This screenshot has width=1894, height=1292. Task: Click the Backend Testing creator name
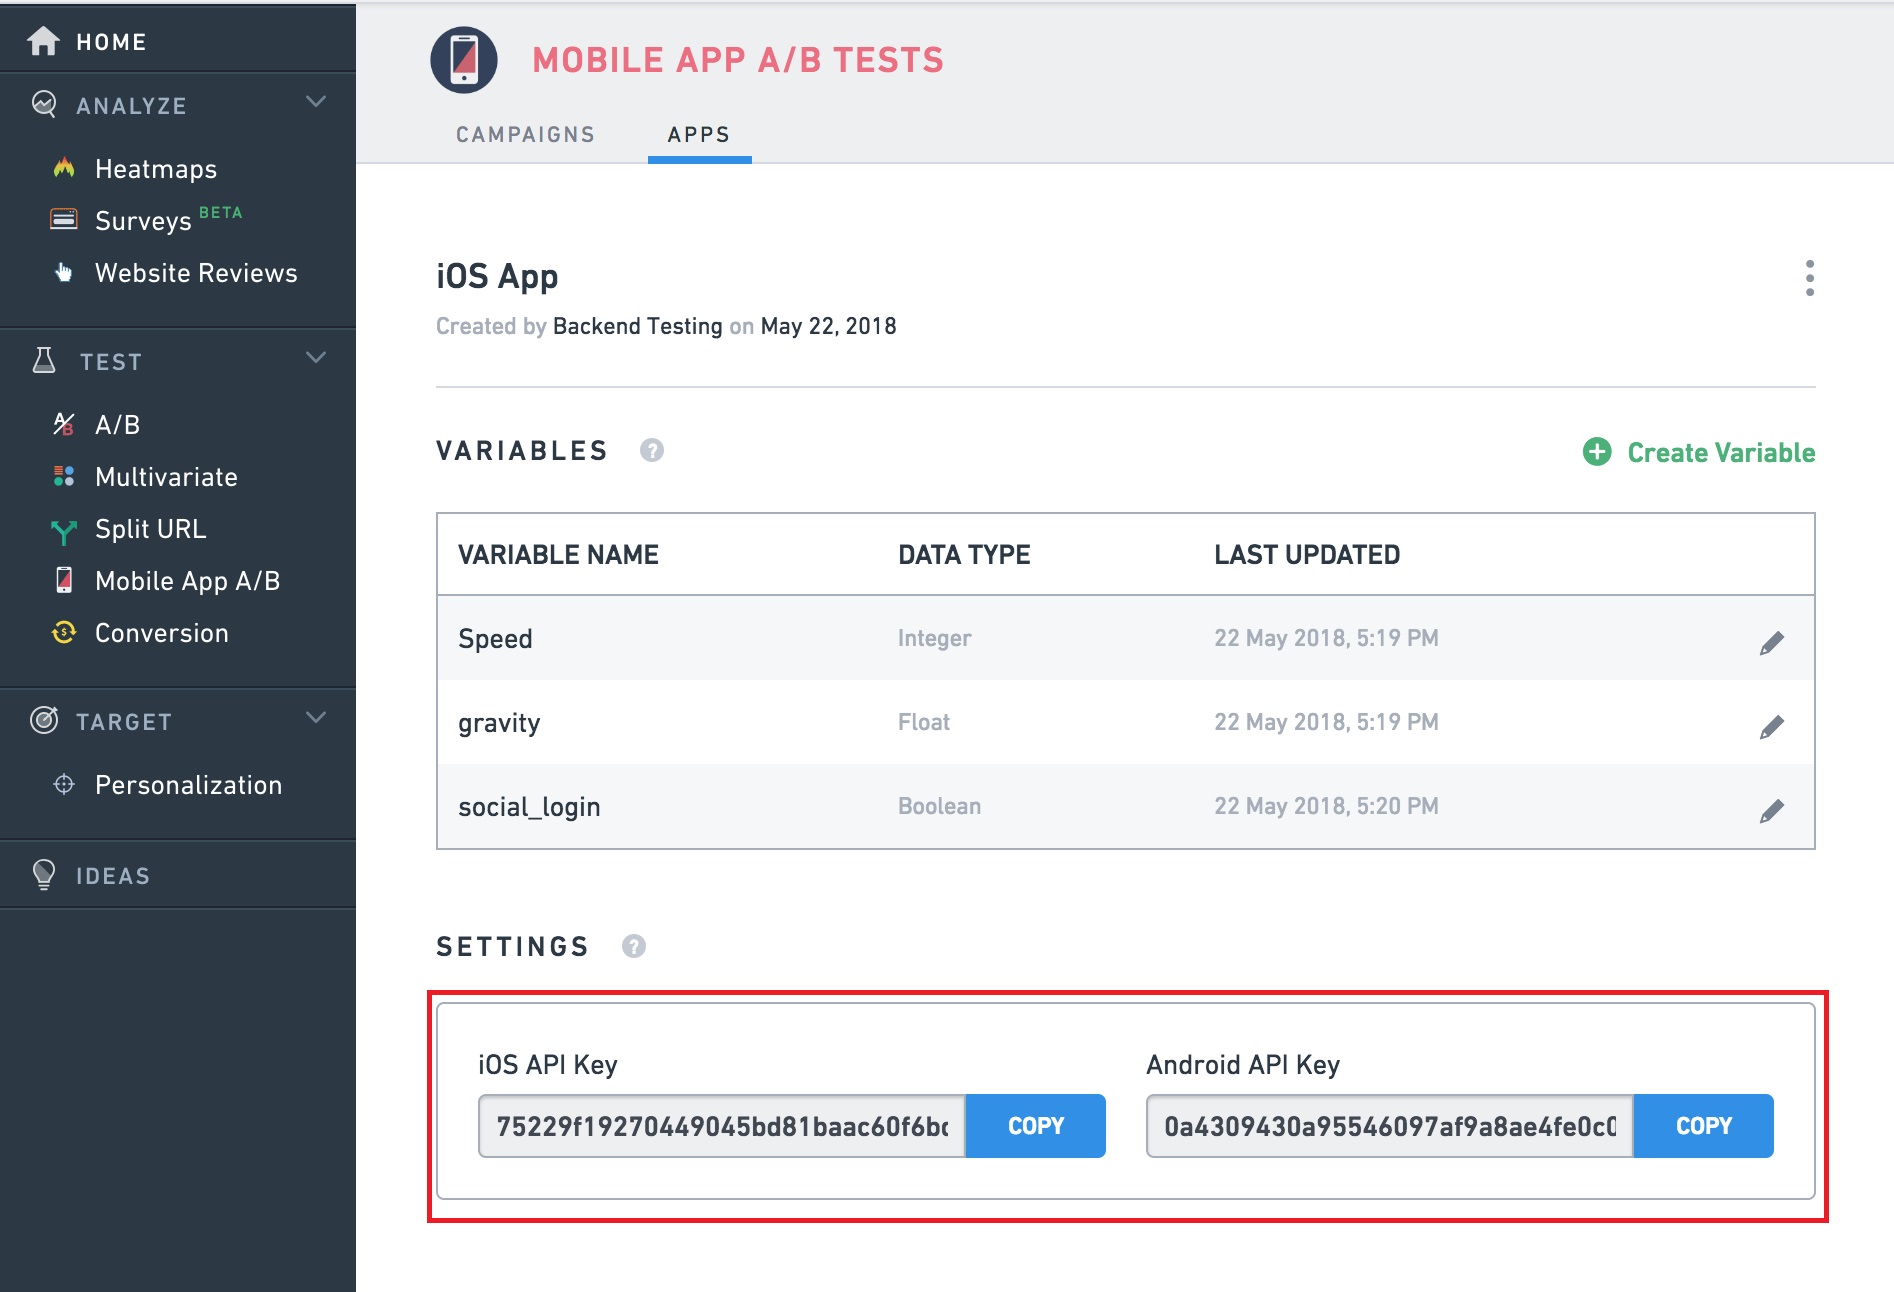click(637, 326)
